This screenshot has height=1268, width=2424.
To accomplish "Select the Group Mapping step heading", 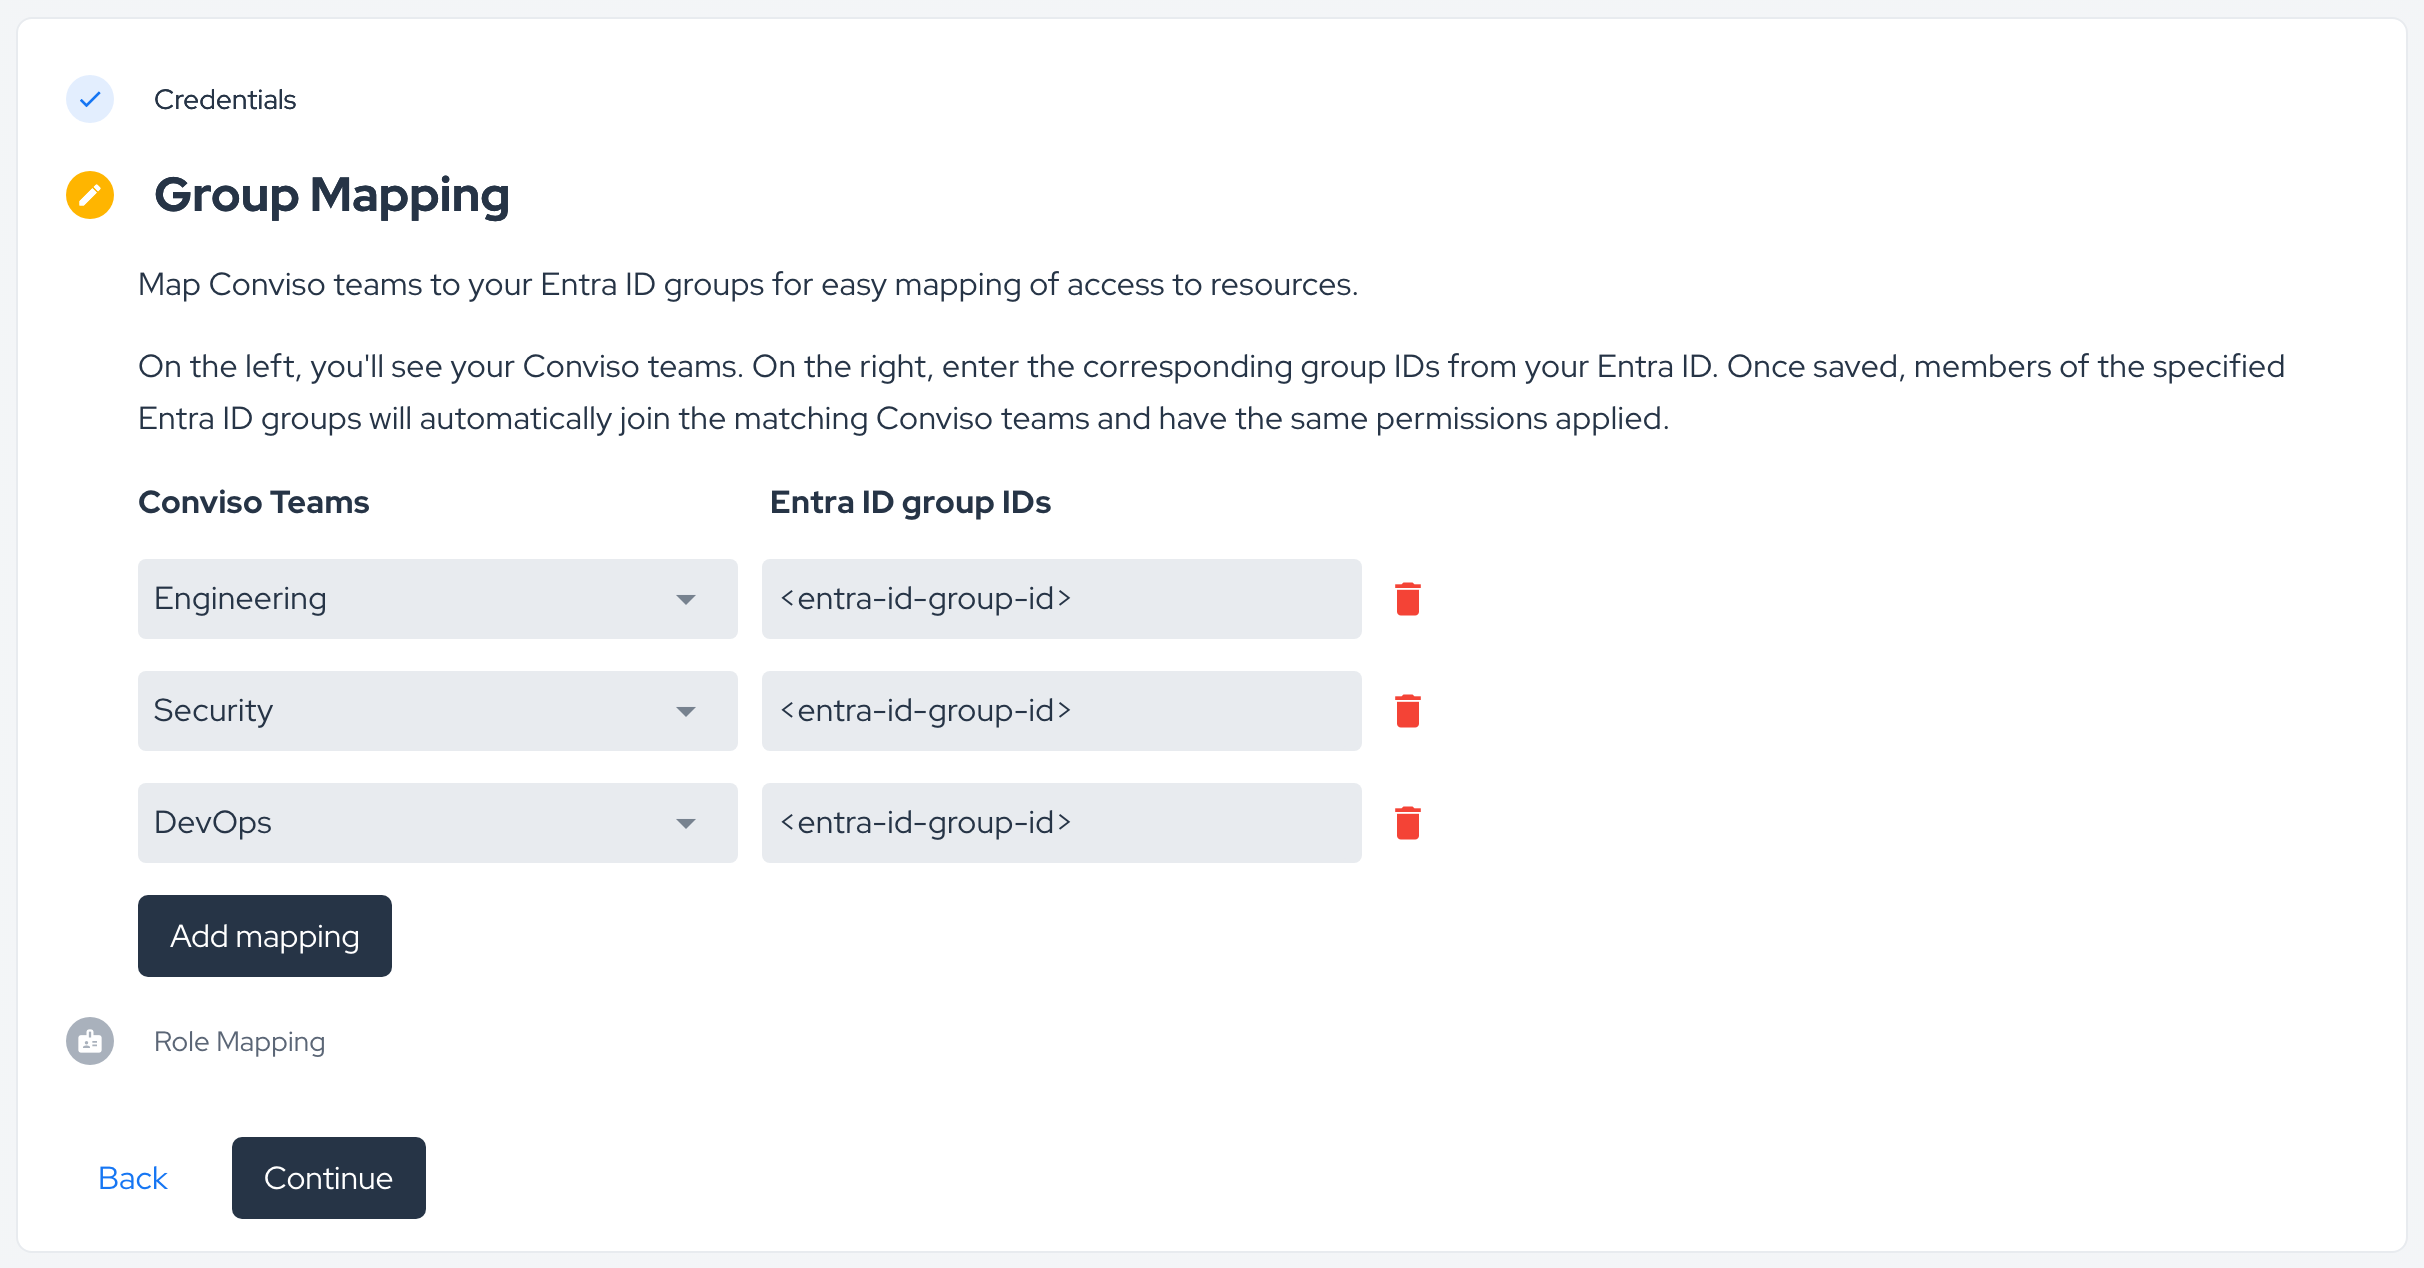I will pyautogui.click(x=332, y=195).
